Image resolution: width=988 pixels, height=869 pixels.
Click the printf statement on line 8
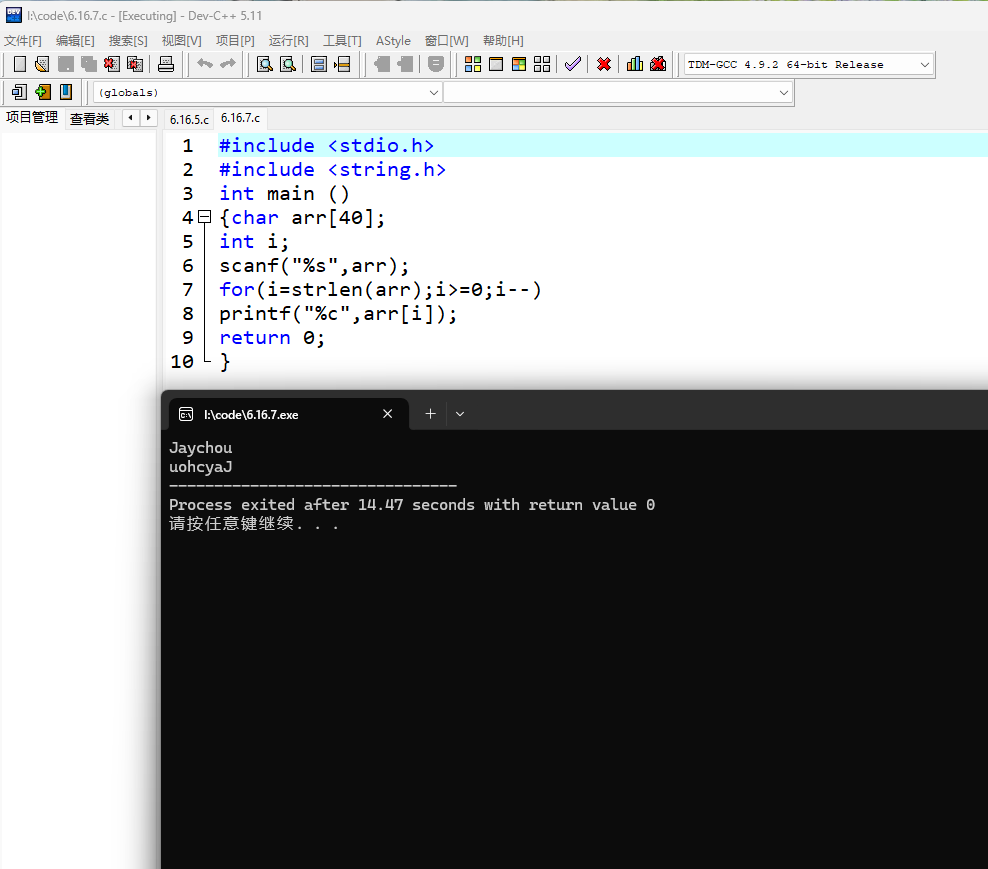point(338,314)
